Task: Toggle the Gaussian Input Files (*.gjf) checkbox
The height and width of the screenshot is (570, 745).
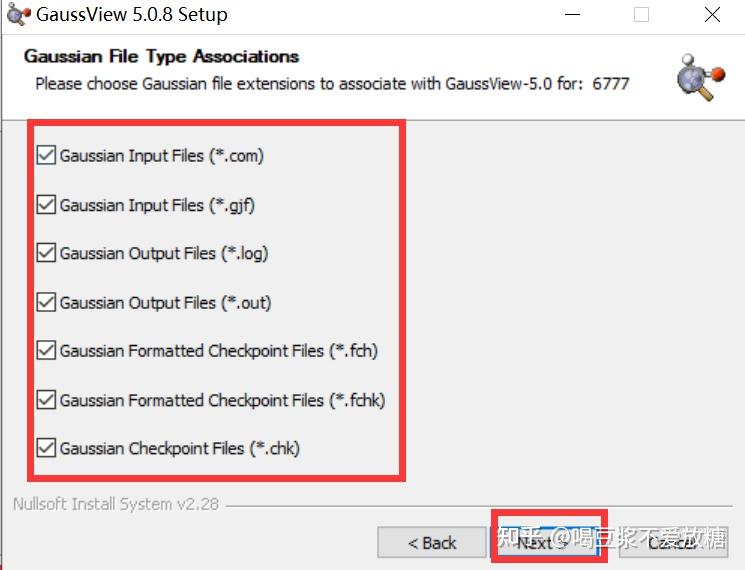Action: 46,204
